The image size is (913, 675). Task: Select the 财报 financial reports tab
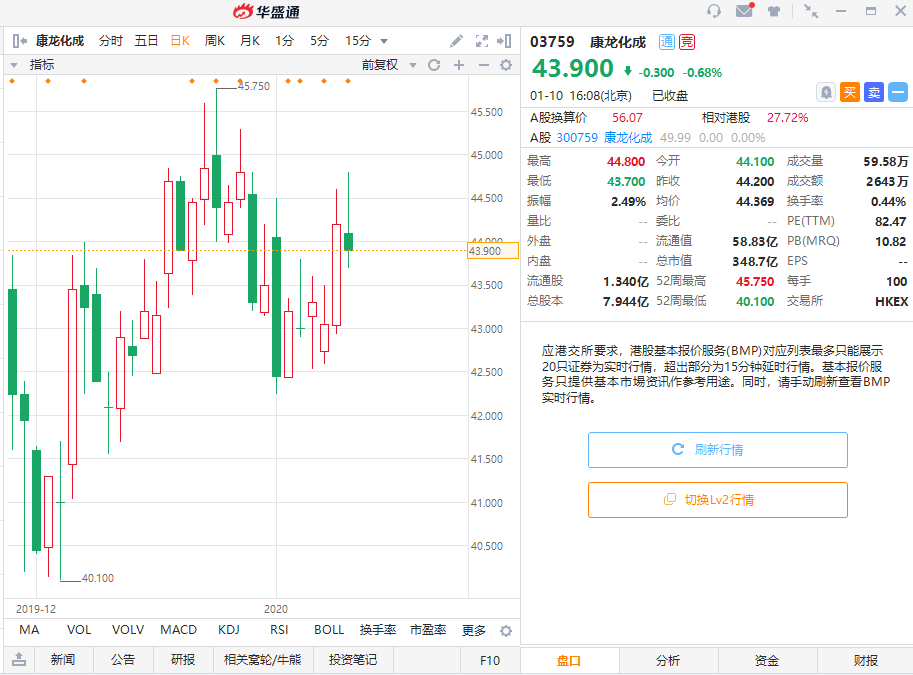coord(866,660)
